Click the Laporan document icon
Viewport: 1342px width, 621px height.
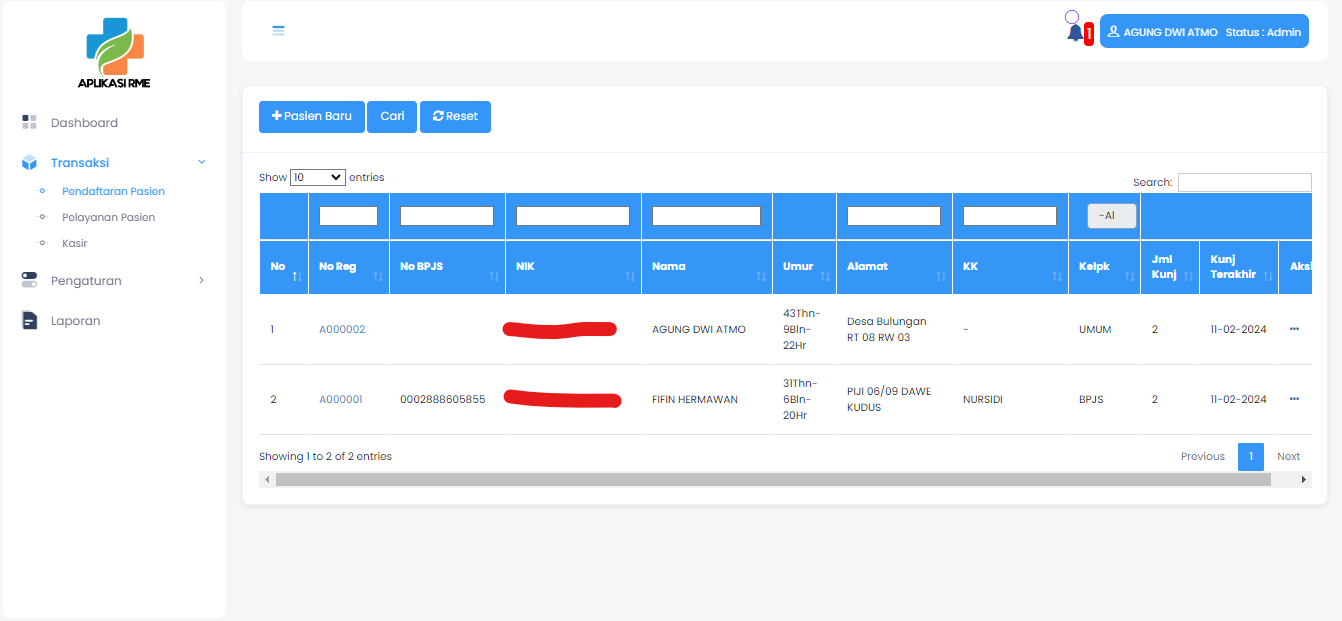pos(29,321)
